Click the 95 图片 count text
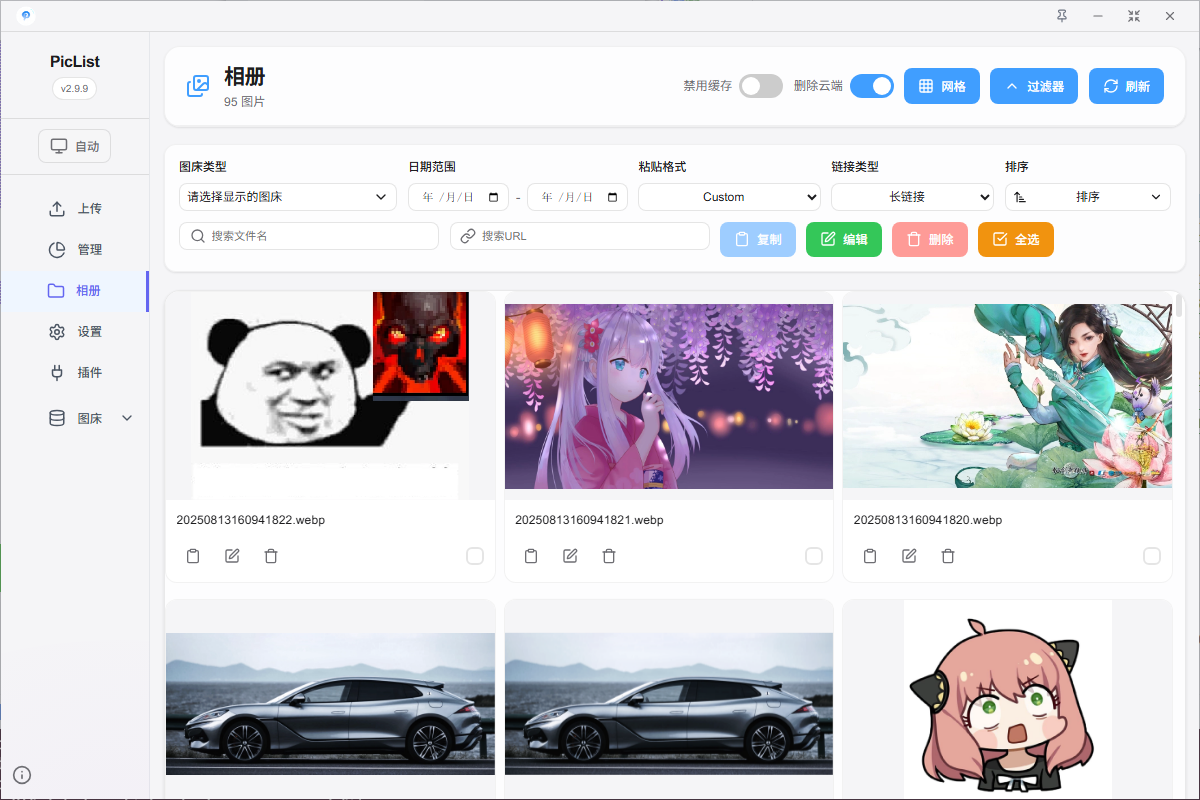1200x800 pixels. click(244, 102)
